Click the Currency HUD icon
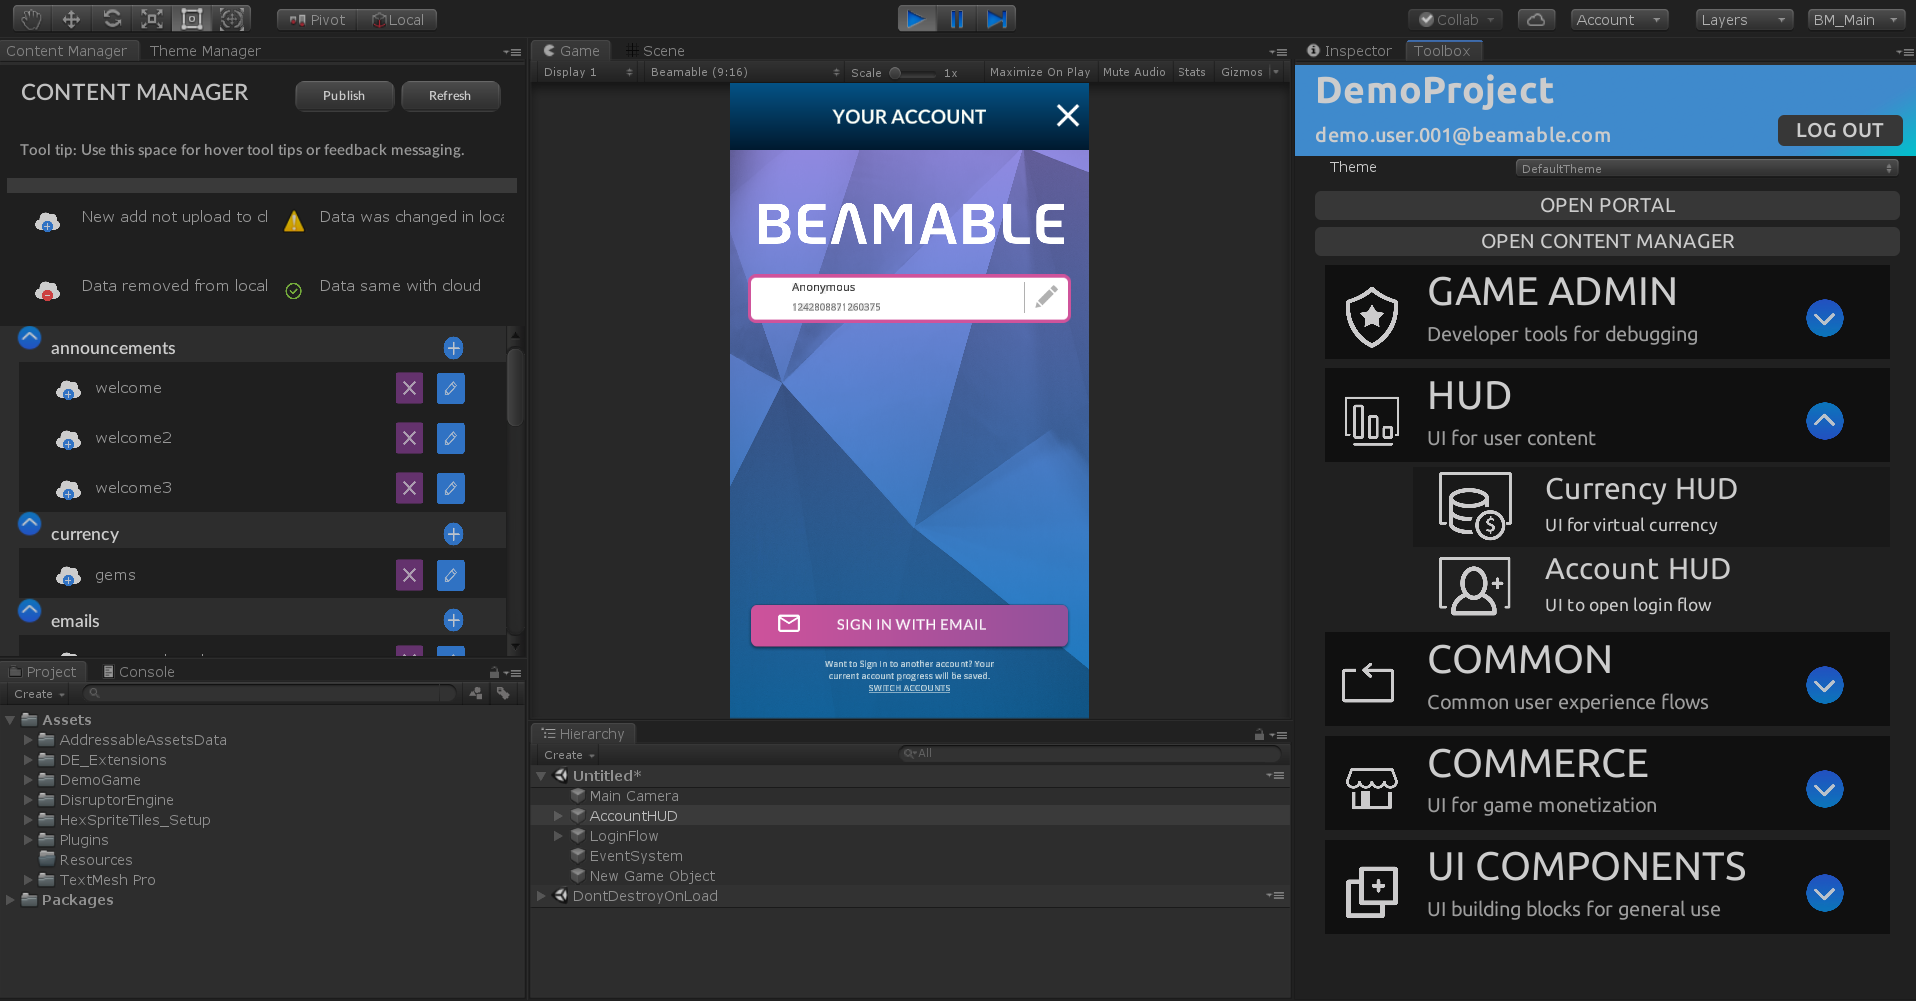Viewport: 1916px width, 1001px height. pyautogui.click(x=1475, y=506)
